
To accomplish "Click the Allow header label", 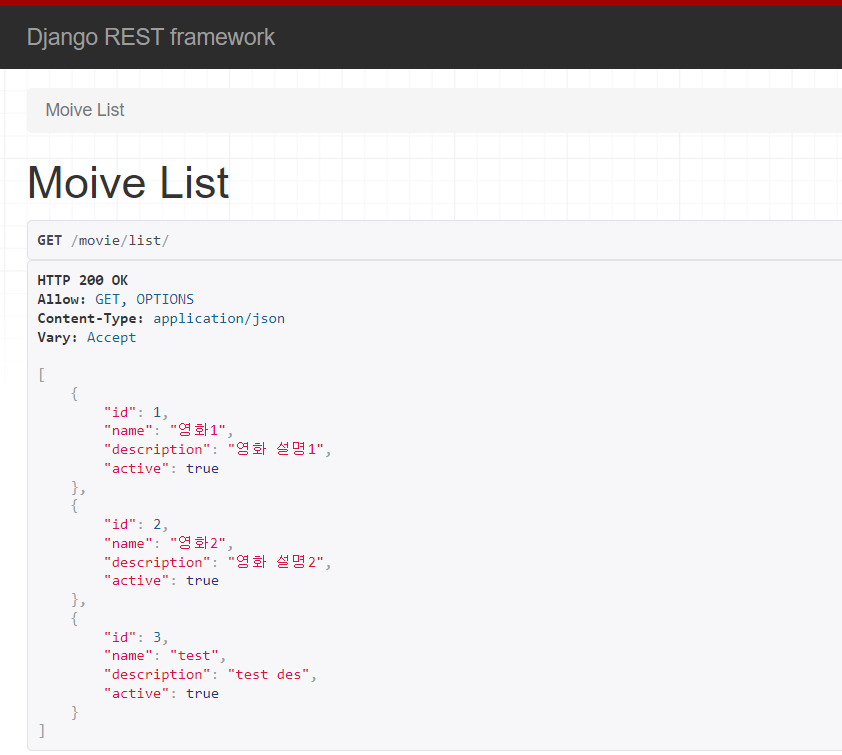I will 61,299.
